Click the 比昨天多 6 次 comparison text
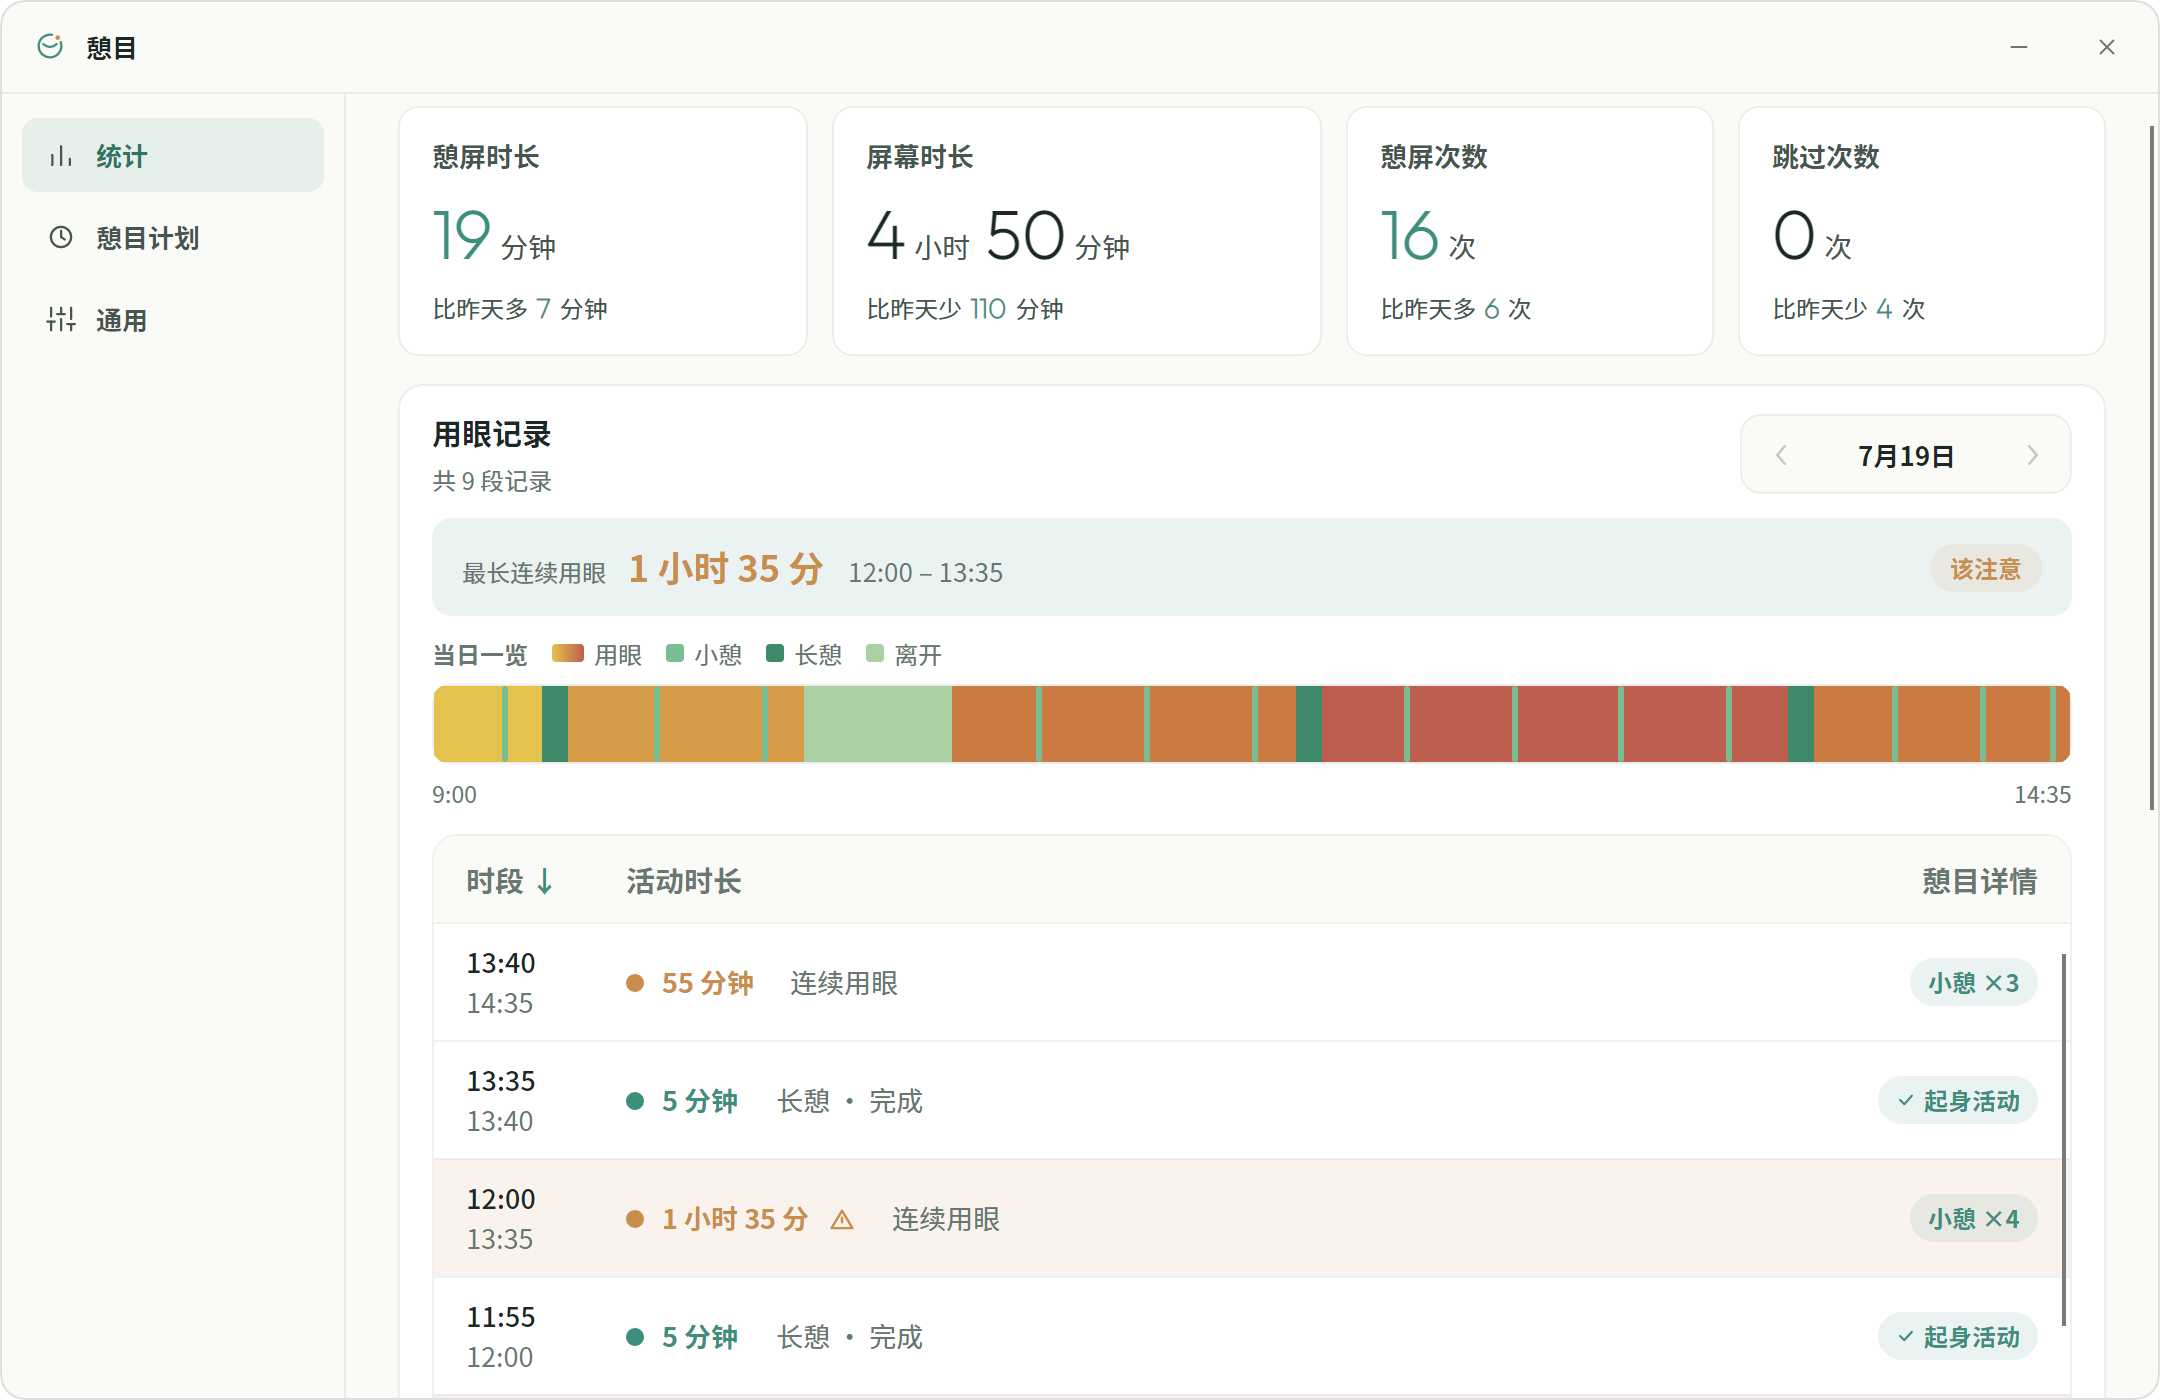Screen dimensions: 2160x1400 pyautogui.click(x=1456, y=309)
